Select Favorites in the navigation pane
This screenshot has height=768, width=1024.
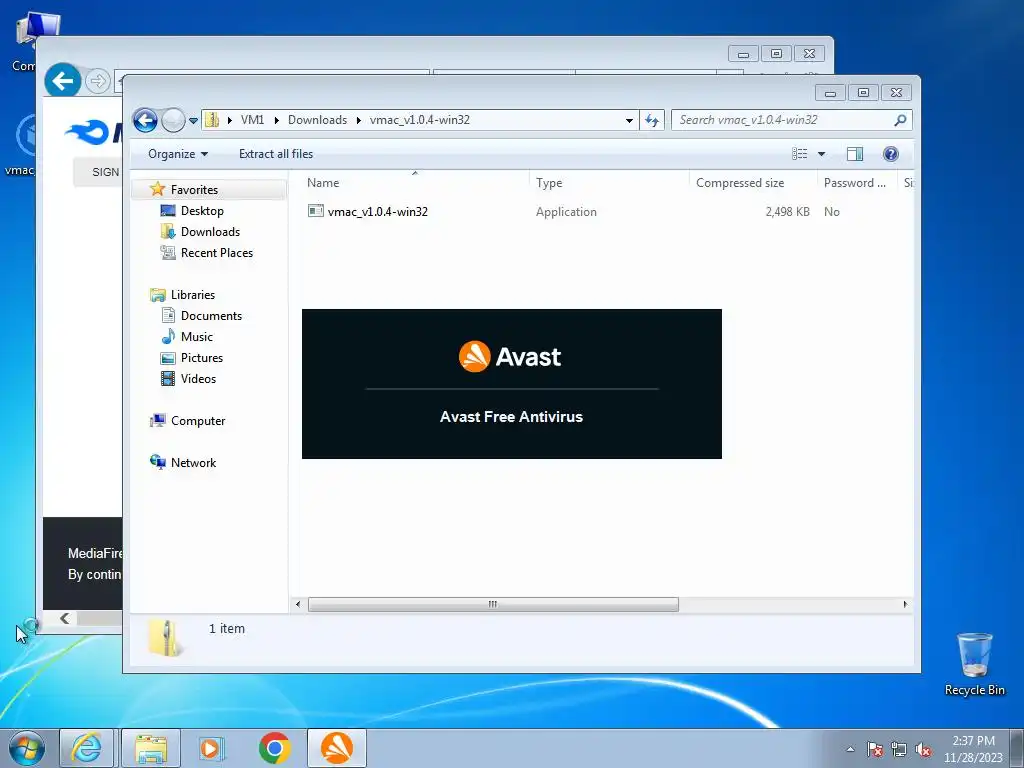point(194,190)
